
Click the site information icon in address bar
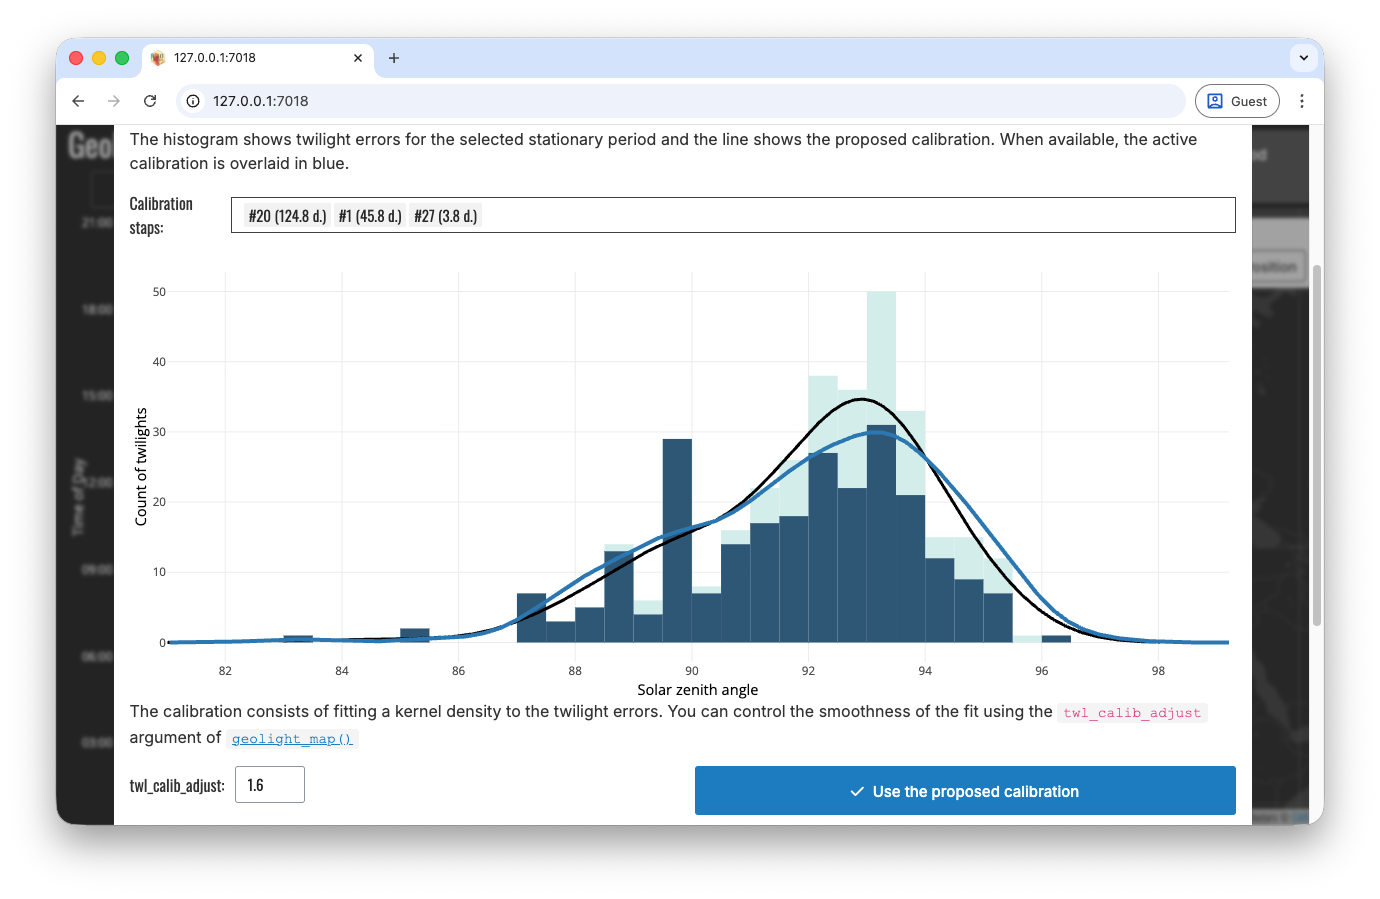point(193,101)
